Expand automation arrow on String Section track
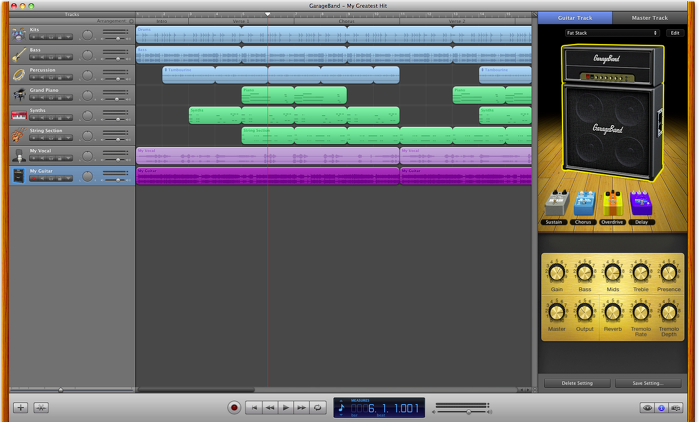 click(x=68, y=138)
